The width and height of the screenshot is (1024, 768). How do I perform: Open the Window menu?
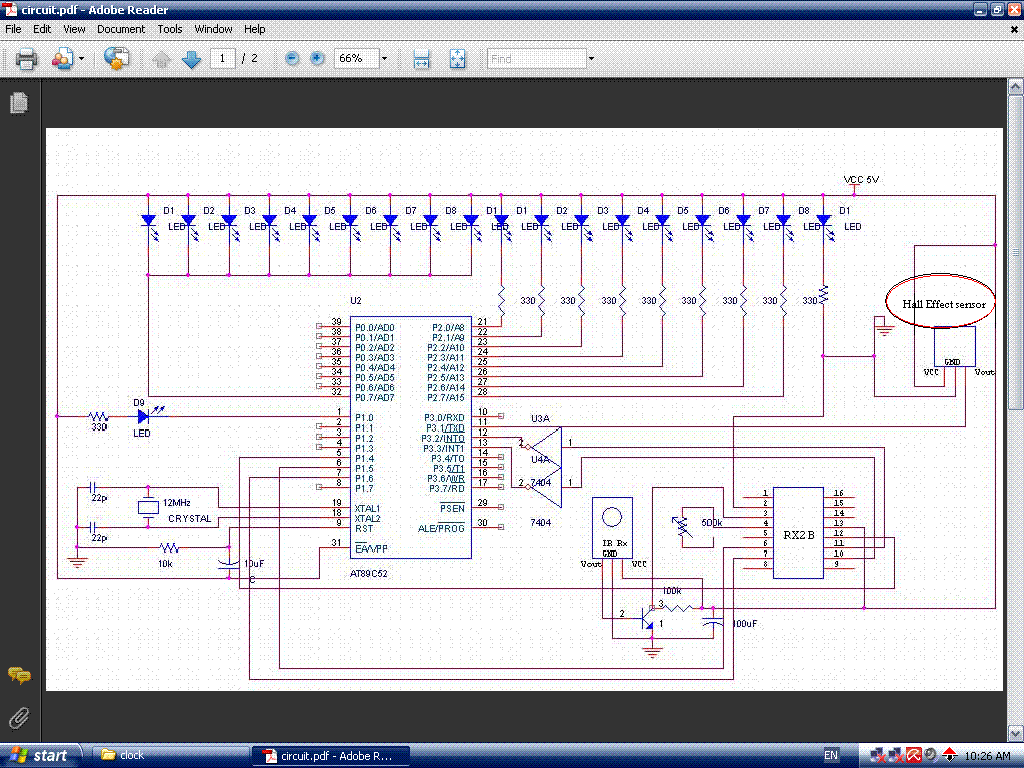[x=213, y=29]
